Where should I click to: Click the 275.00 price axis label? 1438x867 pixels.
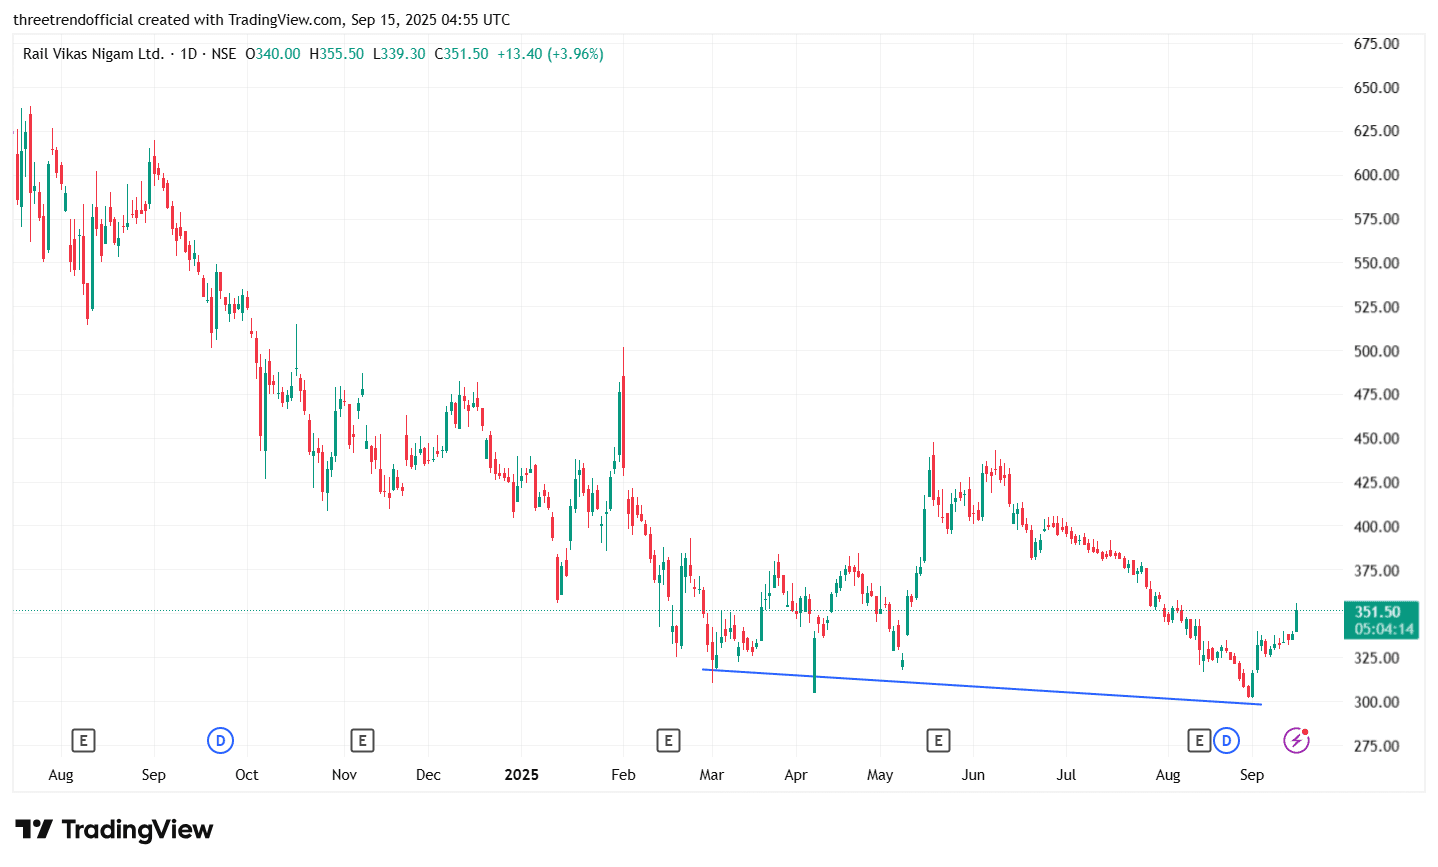tap(1377, 746)
